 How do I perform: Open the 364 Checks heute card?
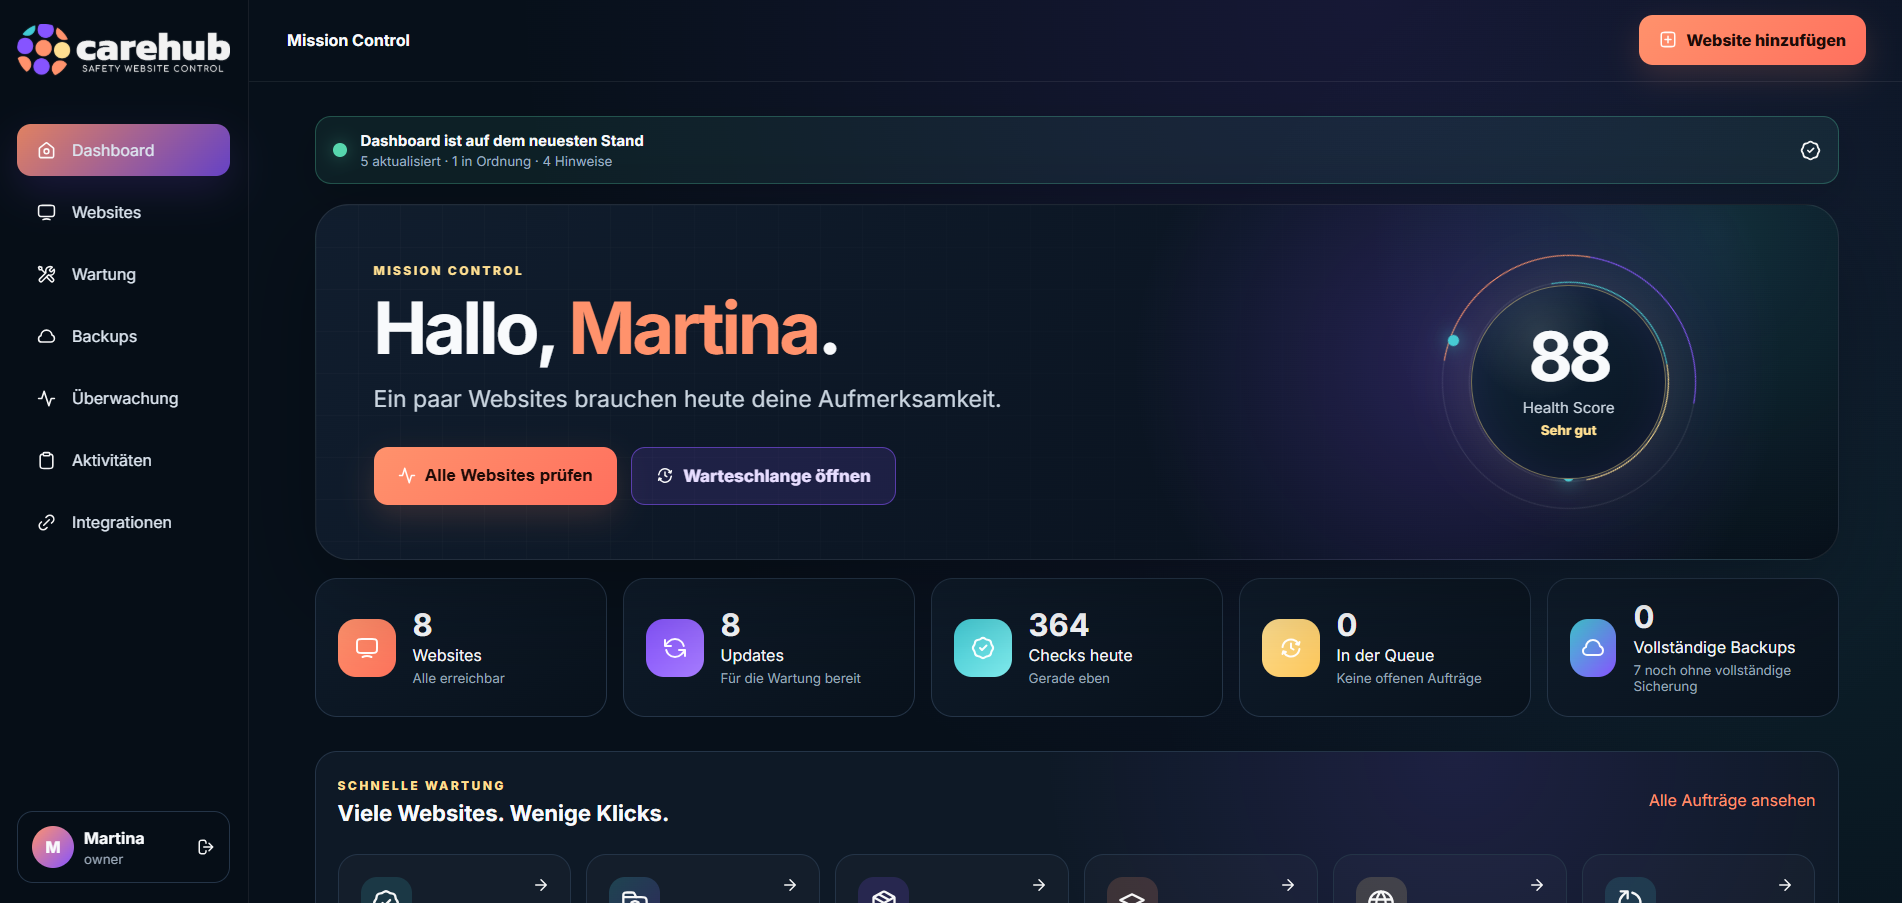point(1077,647)
